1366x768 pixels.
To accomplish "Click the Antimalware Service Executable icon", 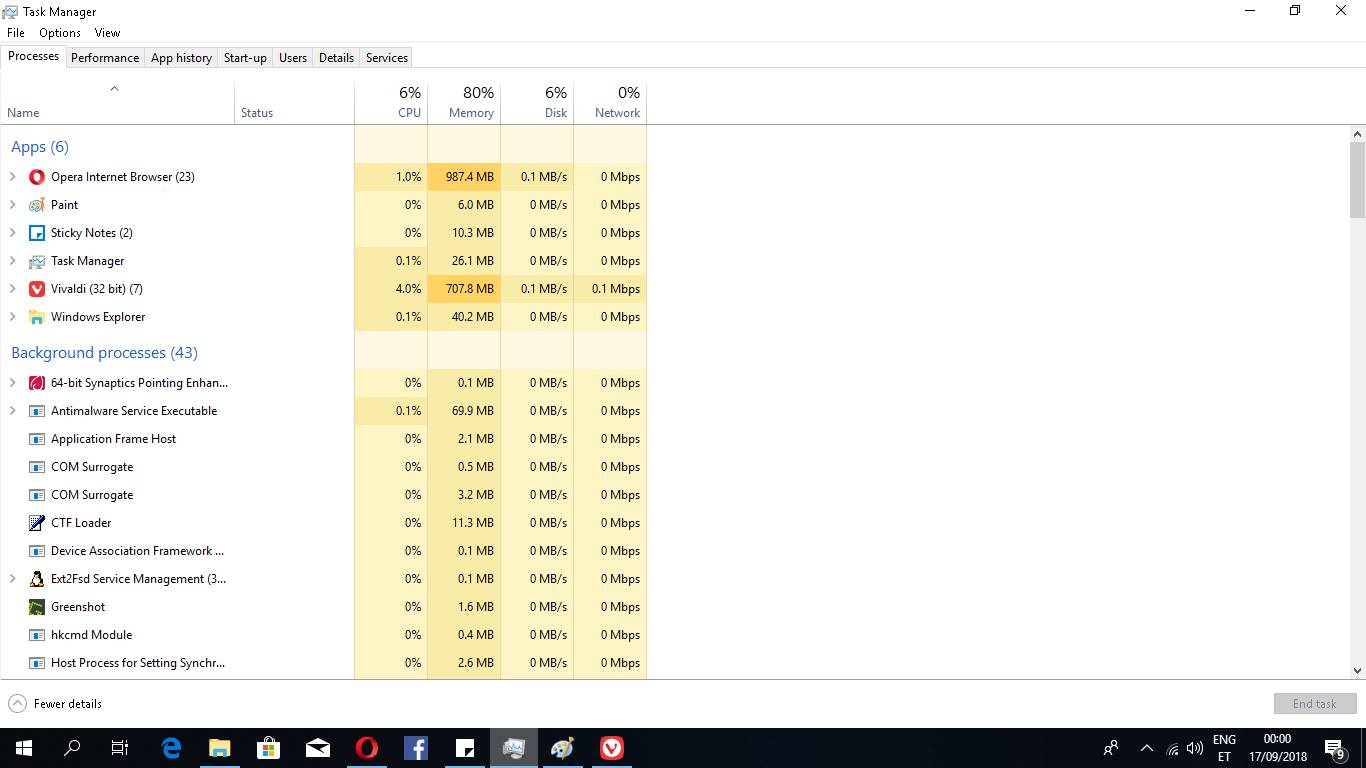I will 37,411.
